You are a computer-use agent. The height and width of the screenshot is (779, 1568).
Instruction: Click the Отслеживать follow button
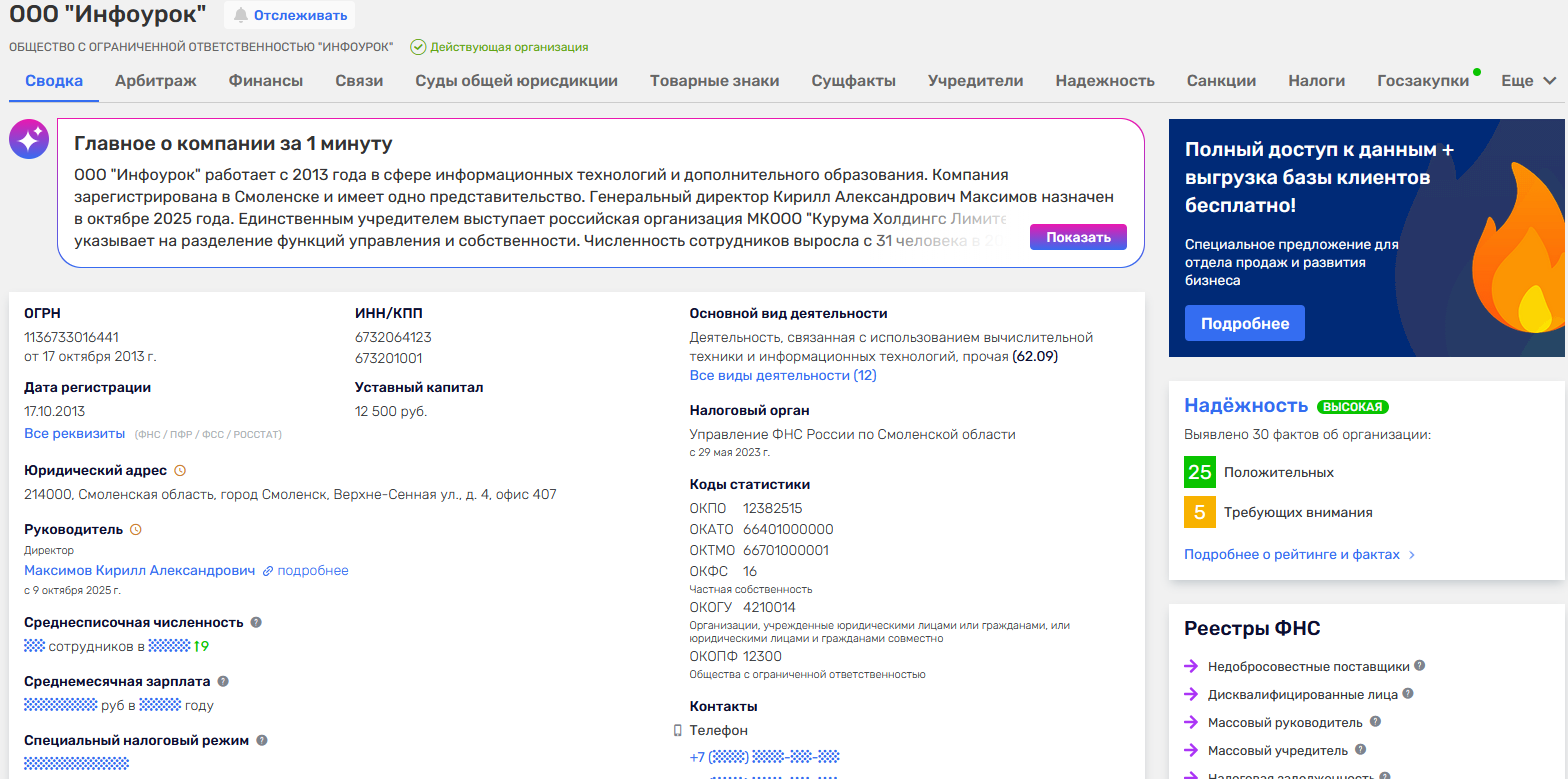(x=290, y=15)
